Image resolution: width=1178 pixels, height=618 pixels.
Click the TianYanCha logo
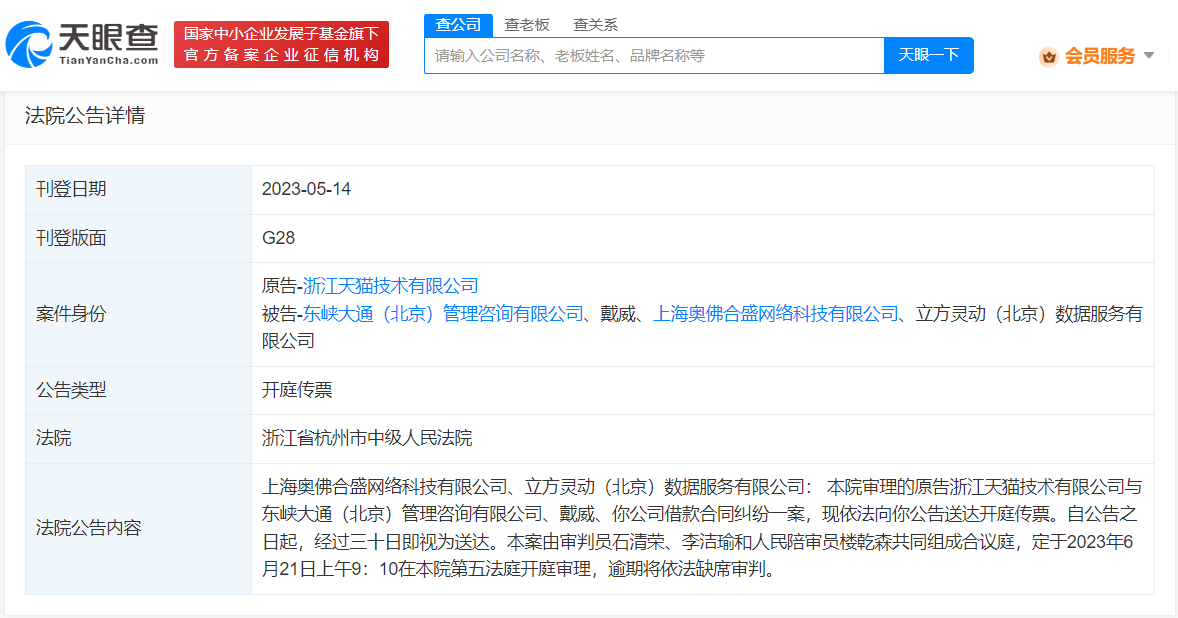(83, 44)
